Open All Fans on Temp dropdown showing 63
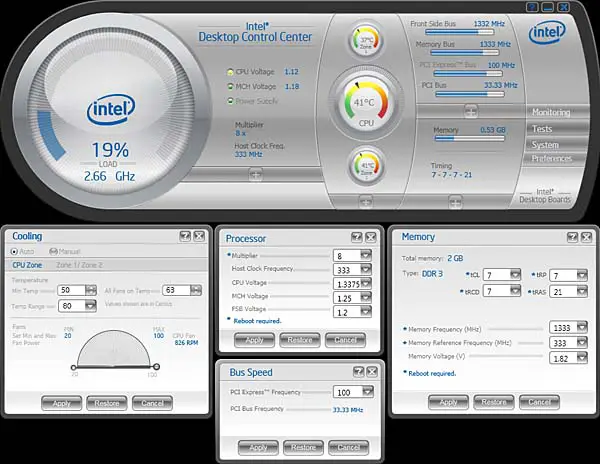This screenshot has height=464, width=600. (196, 290)
